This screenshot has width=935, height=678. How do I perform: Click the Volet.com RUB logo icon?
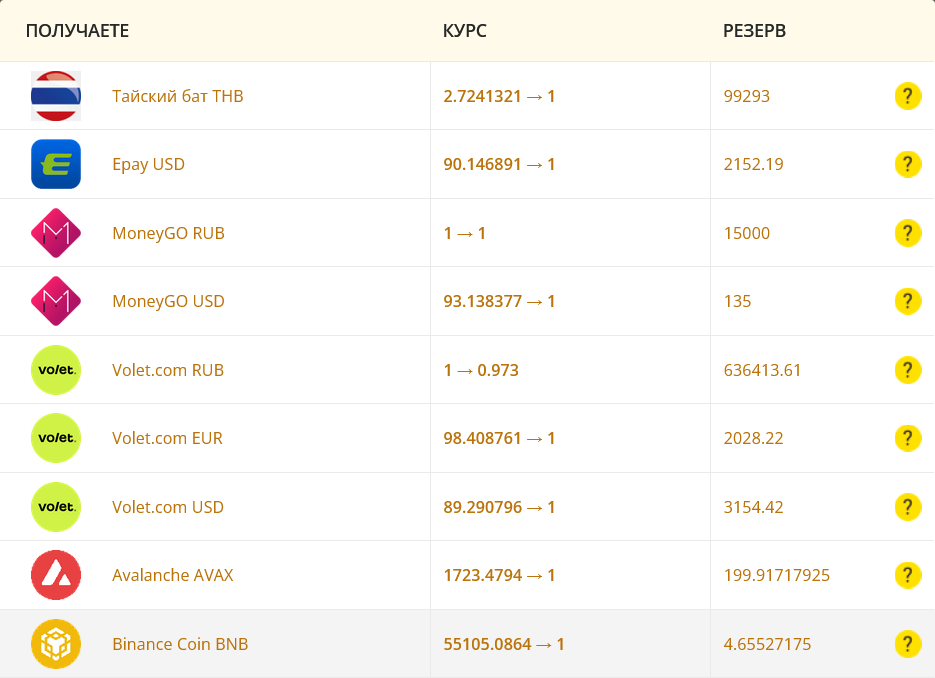pyautogui.click(x=56, y=370)
